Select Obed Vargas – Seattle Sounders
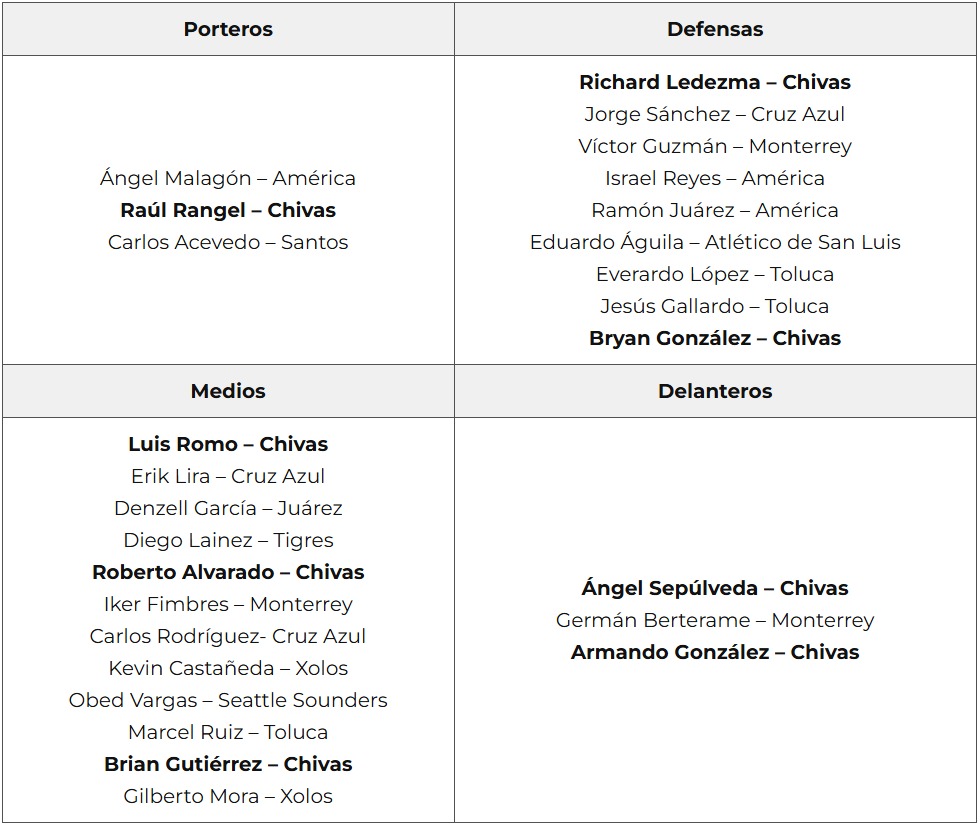The image size is (980, 825). pyautogui.click(x=228, y=700)
